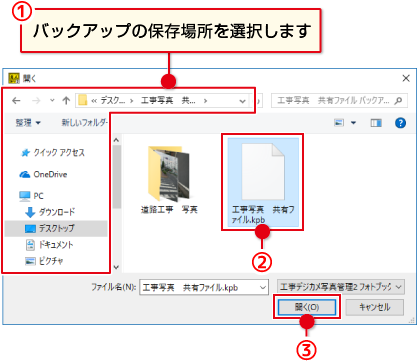Click 新しいフォルダー toolbar item
Screen dimensions: 418x363
tap(85, 123)
